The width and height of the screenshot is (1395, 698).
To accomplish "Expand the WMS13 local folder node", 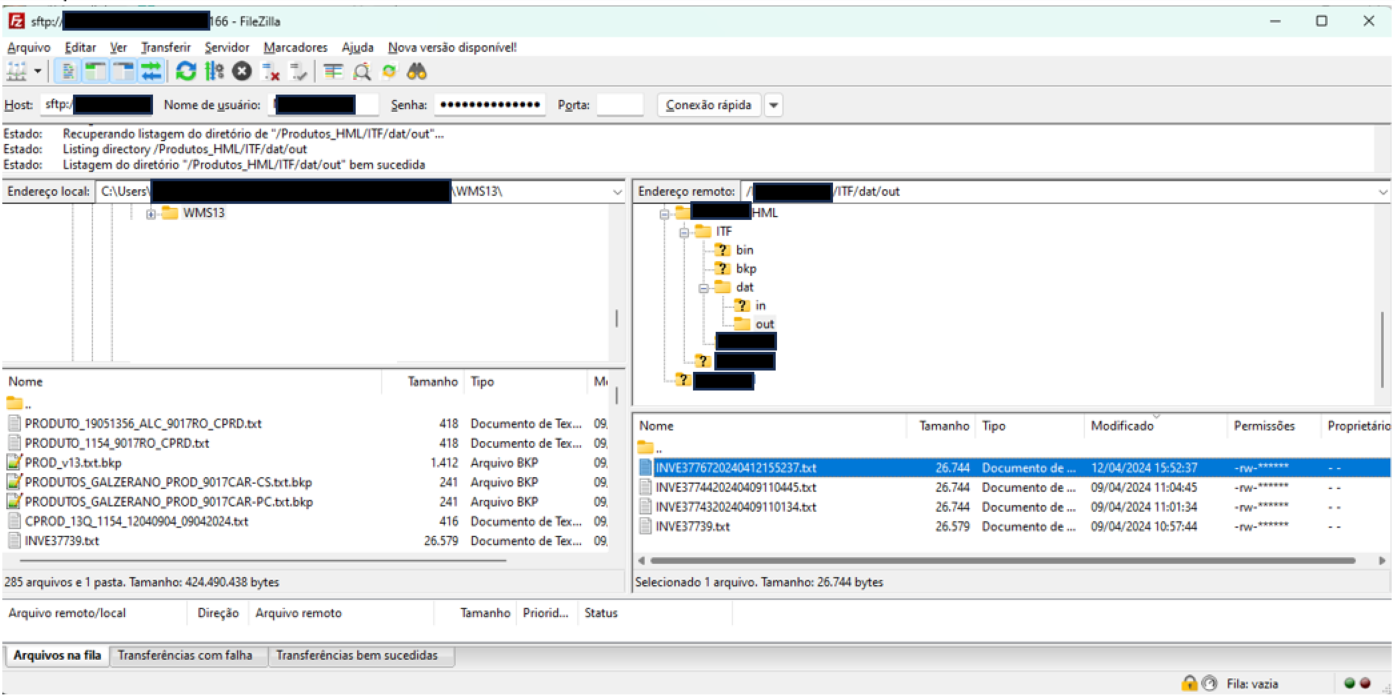I will point(150,213).
